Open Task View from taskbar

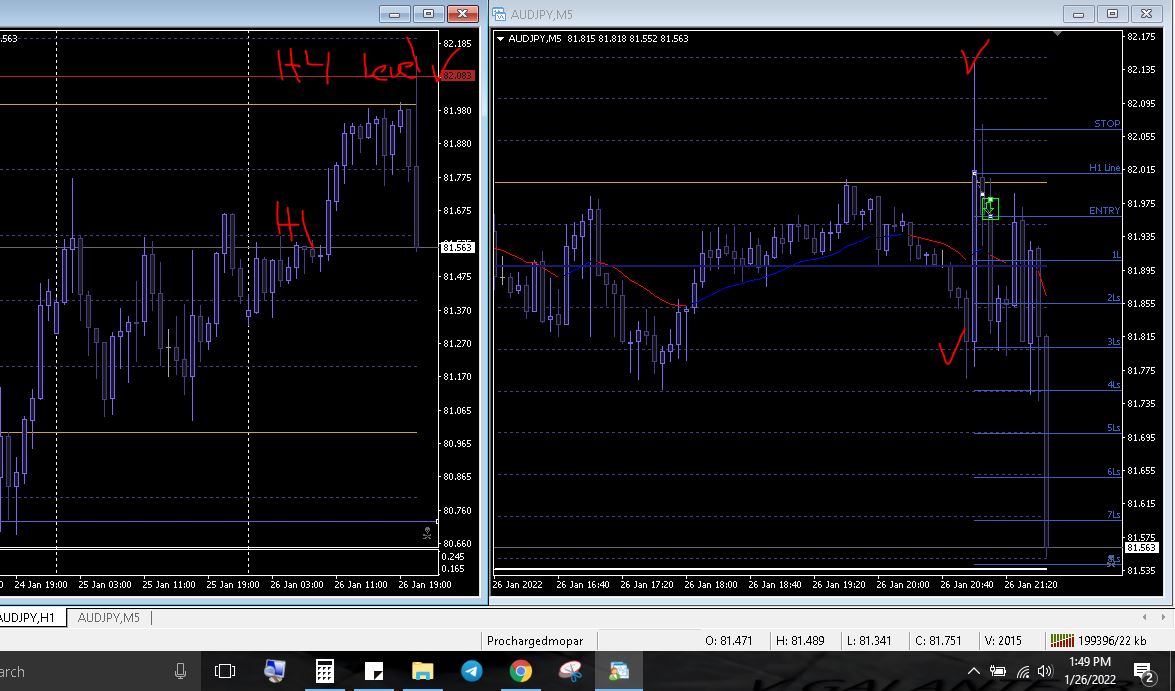[x=225, y=671]
